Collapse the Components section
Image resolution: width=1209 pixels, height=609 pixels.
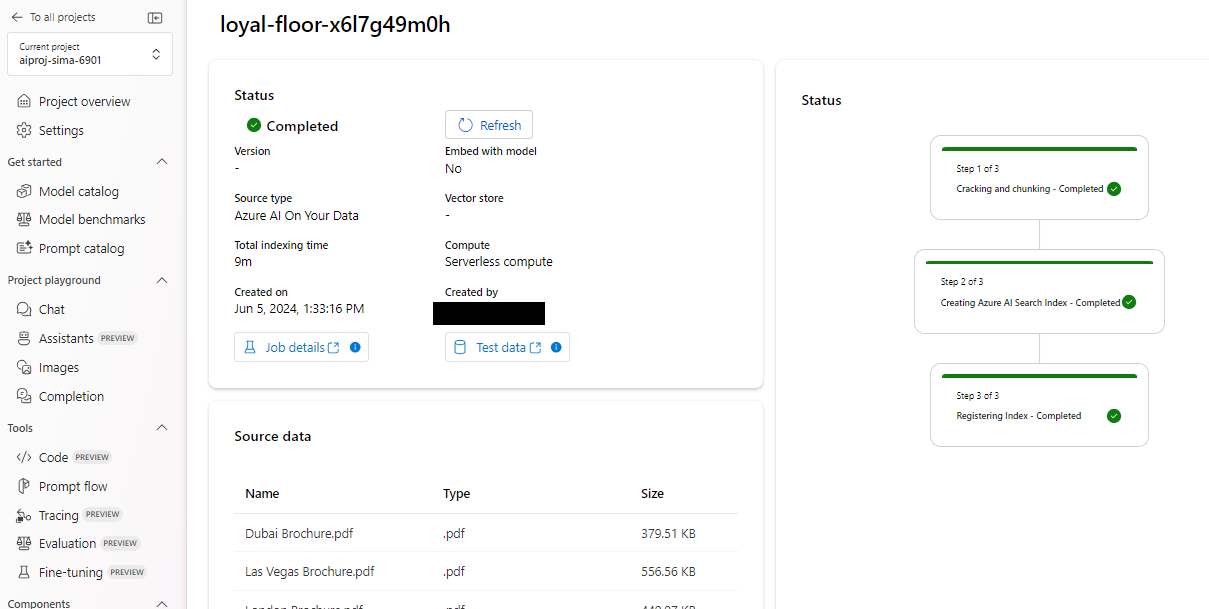tap(162, 603)
